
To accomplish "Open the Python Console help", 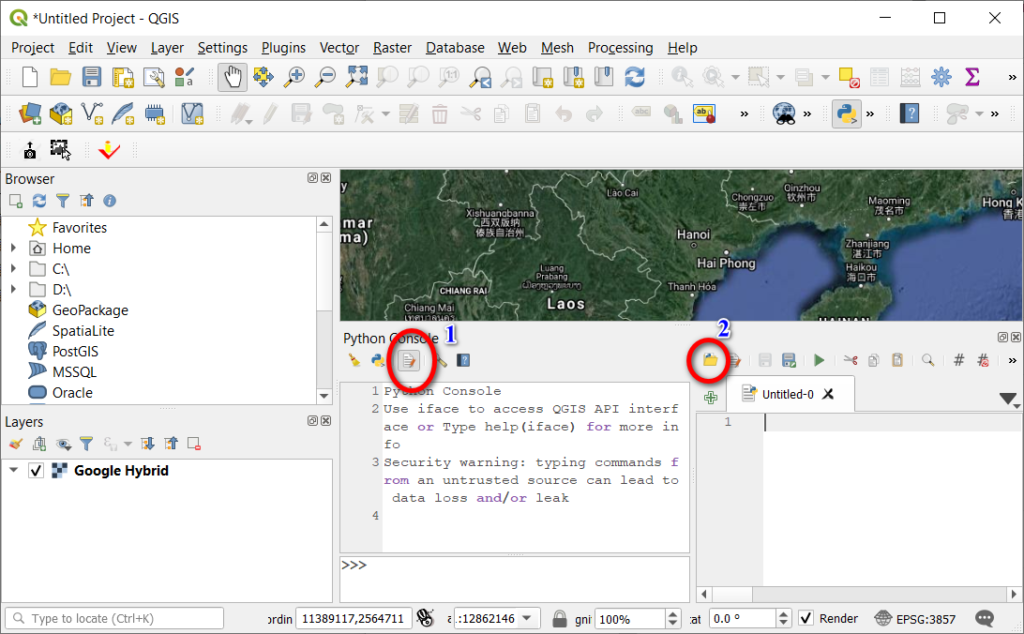I will [464, 361].
